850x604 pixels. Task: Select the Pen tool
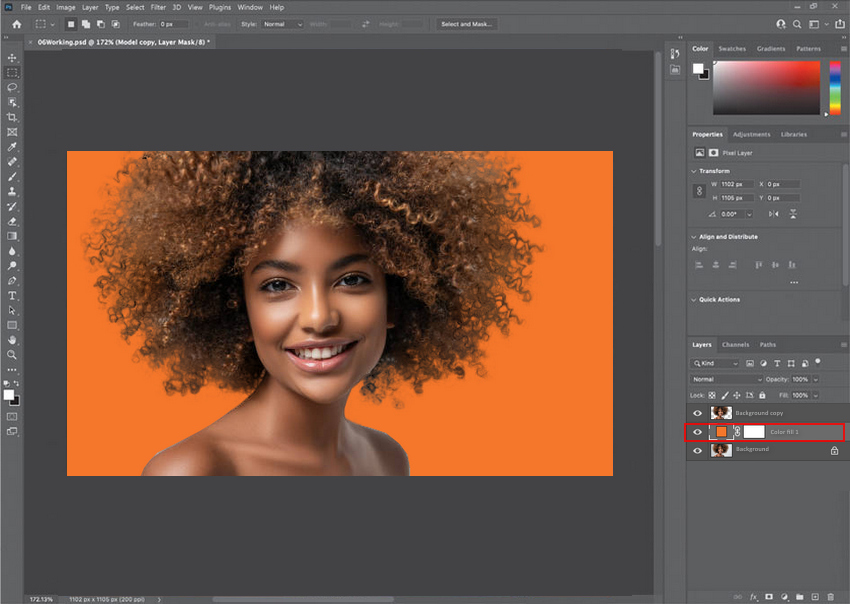coord(12,281)
